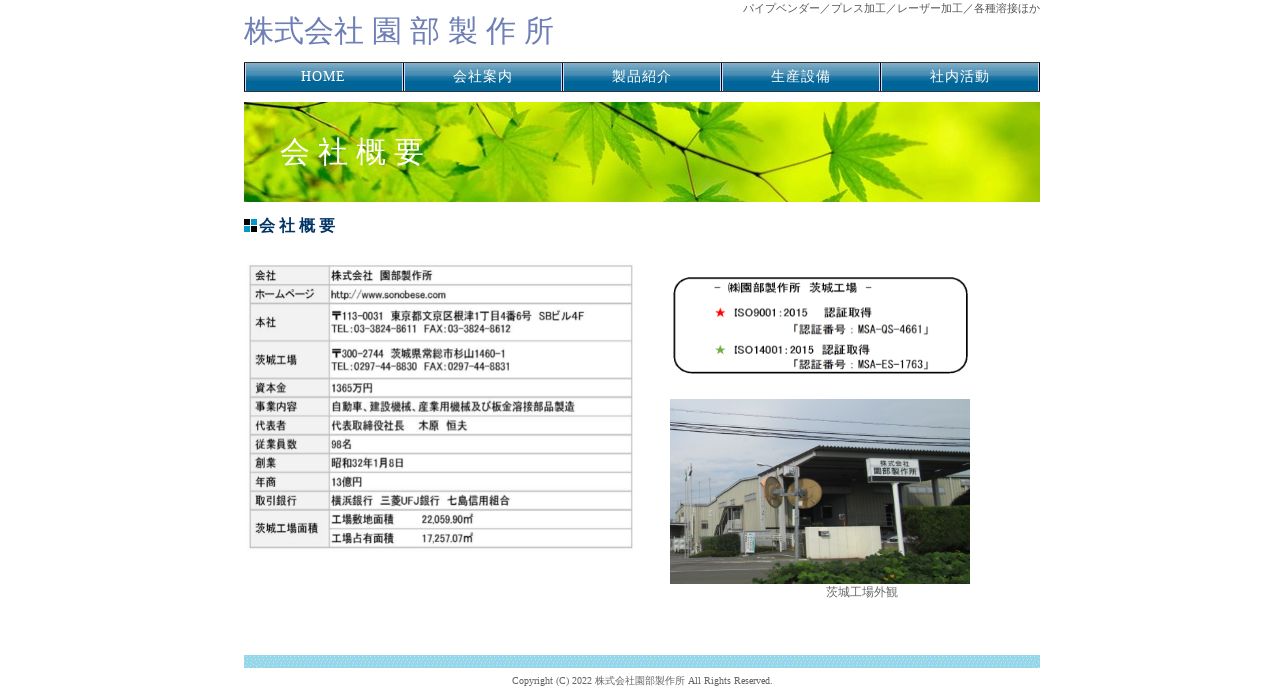Open the 会社案内 menu item
This screenshot has width=1284, height=696.
[x=483, y=77]
